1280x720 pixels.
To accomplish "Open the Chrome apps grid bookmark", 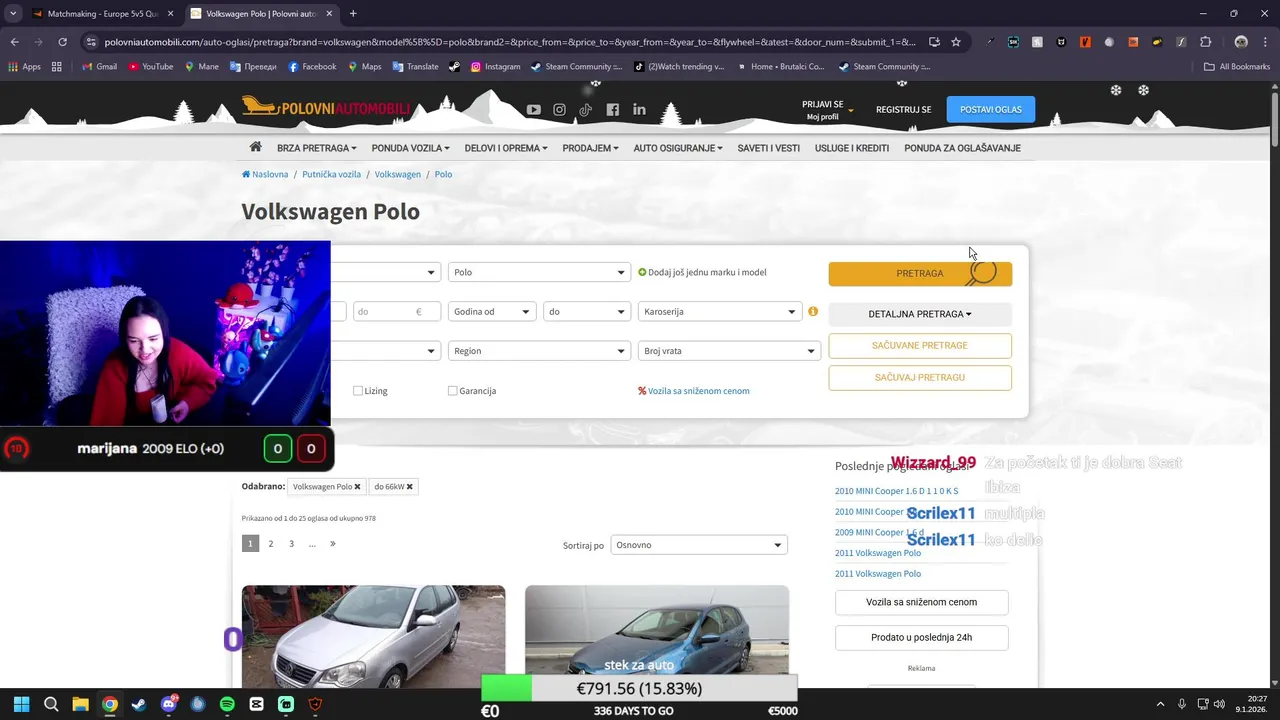I will click(57, 67).
